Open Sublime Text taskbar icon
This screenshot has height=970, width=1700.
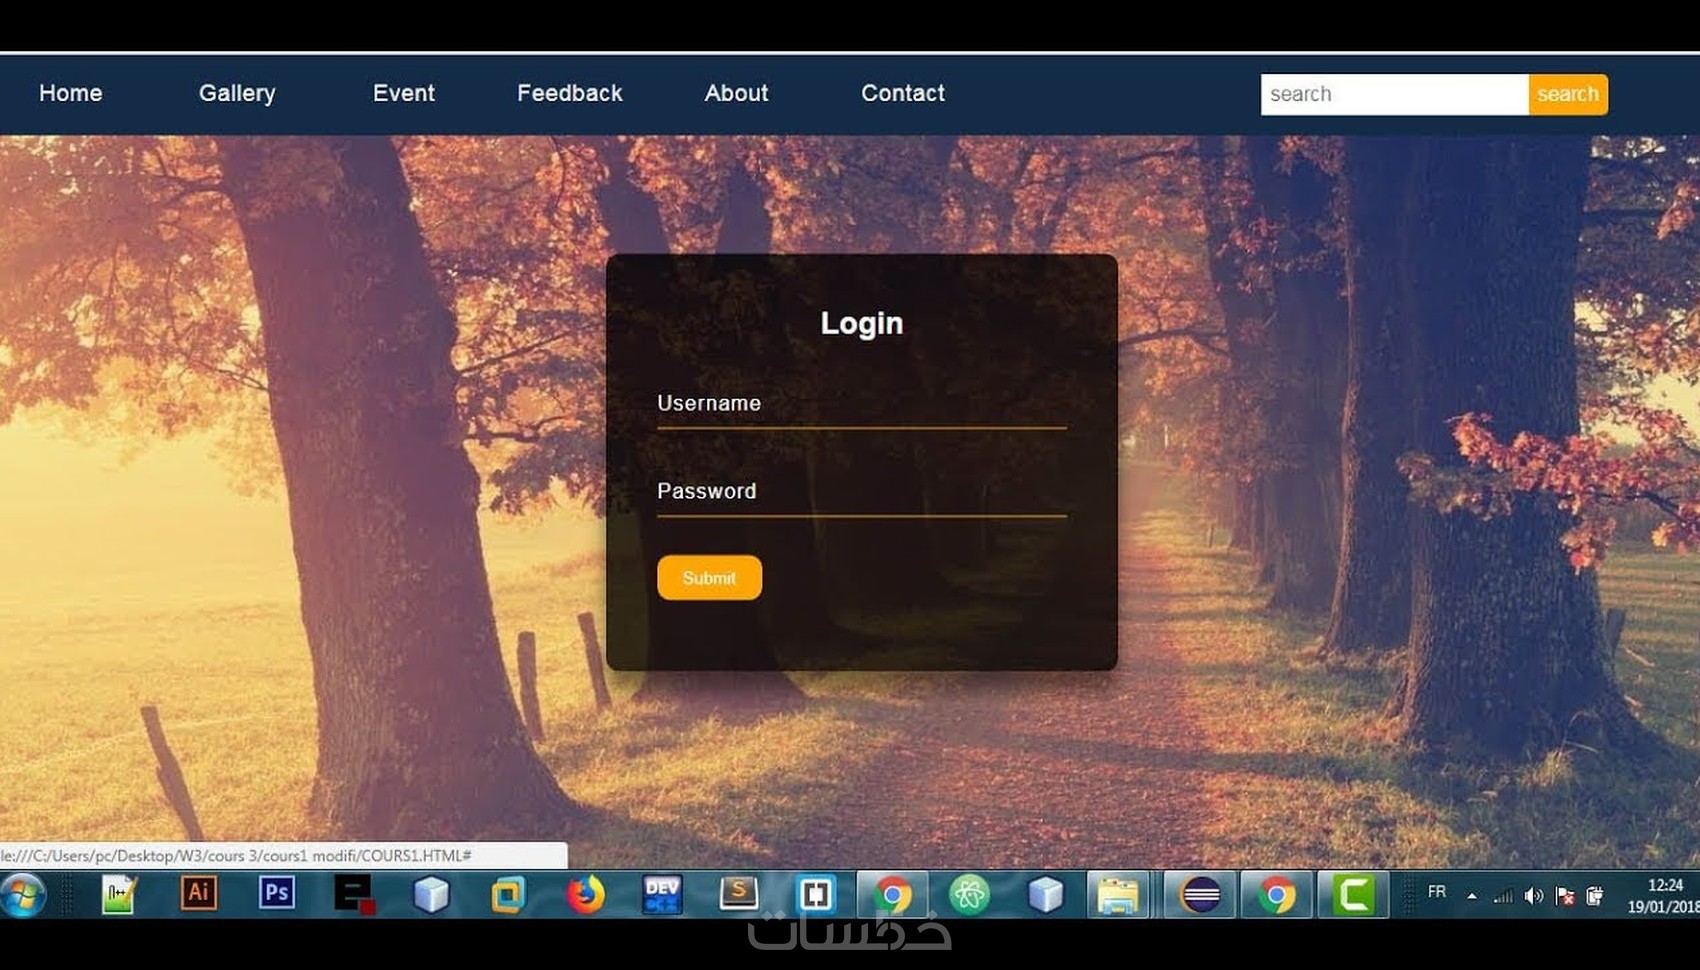[x=738, y=894]
